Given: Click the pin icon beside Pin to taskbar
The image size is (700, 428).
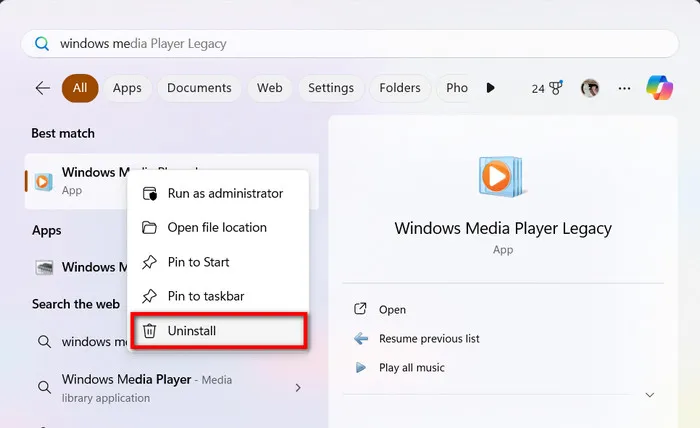Looking at the screenshot, I should (149, 296).
